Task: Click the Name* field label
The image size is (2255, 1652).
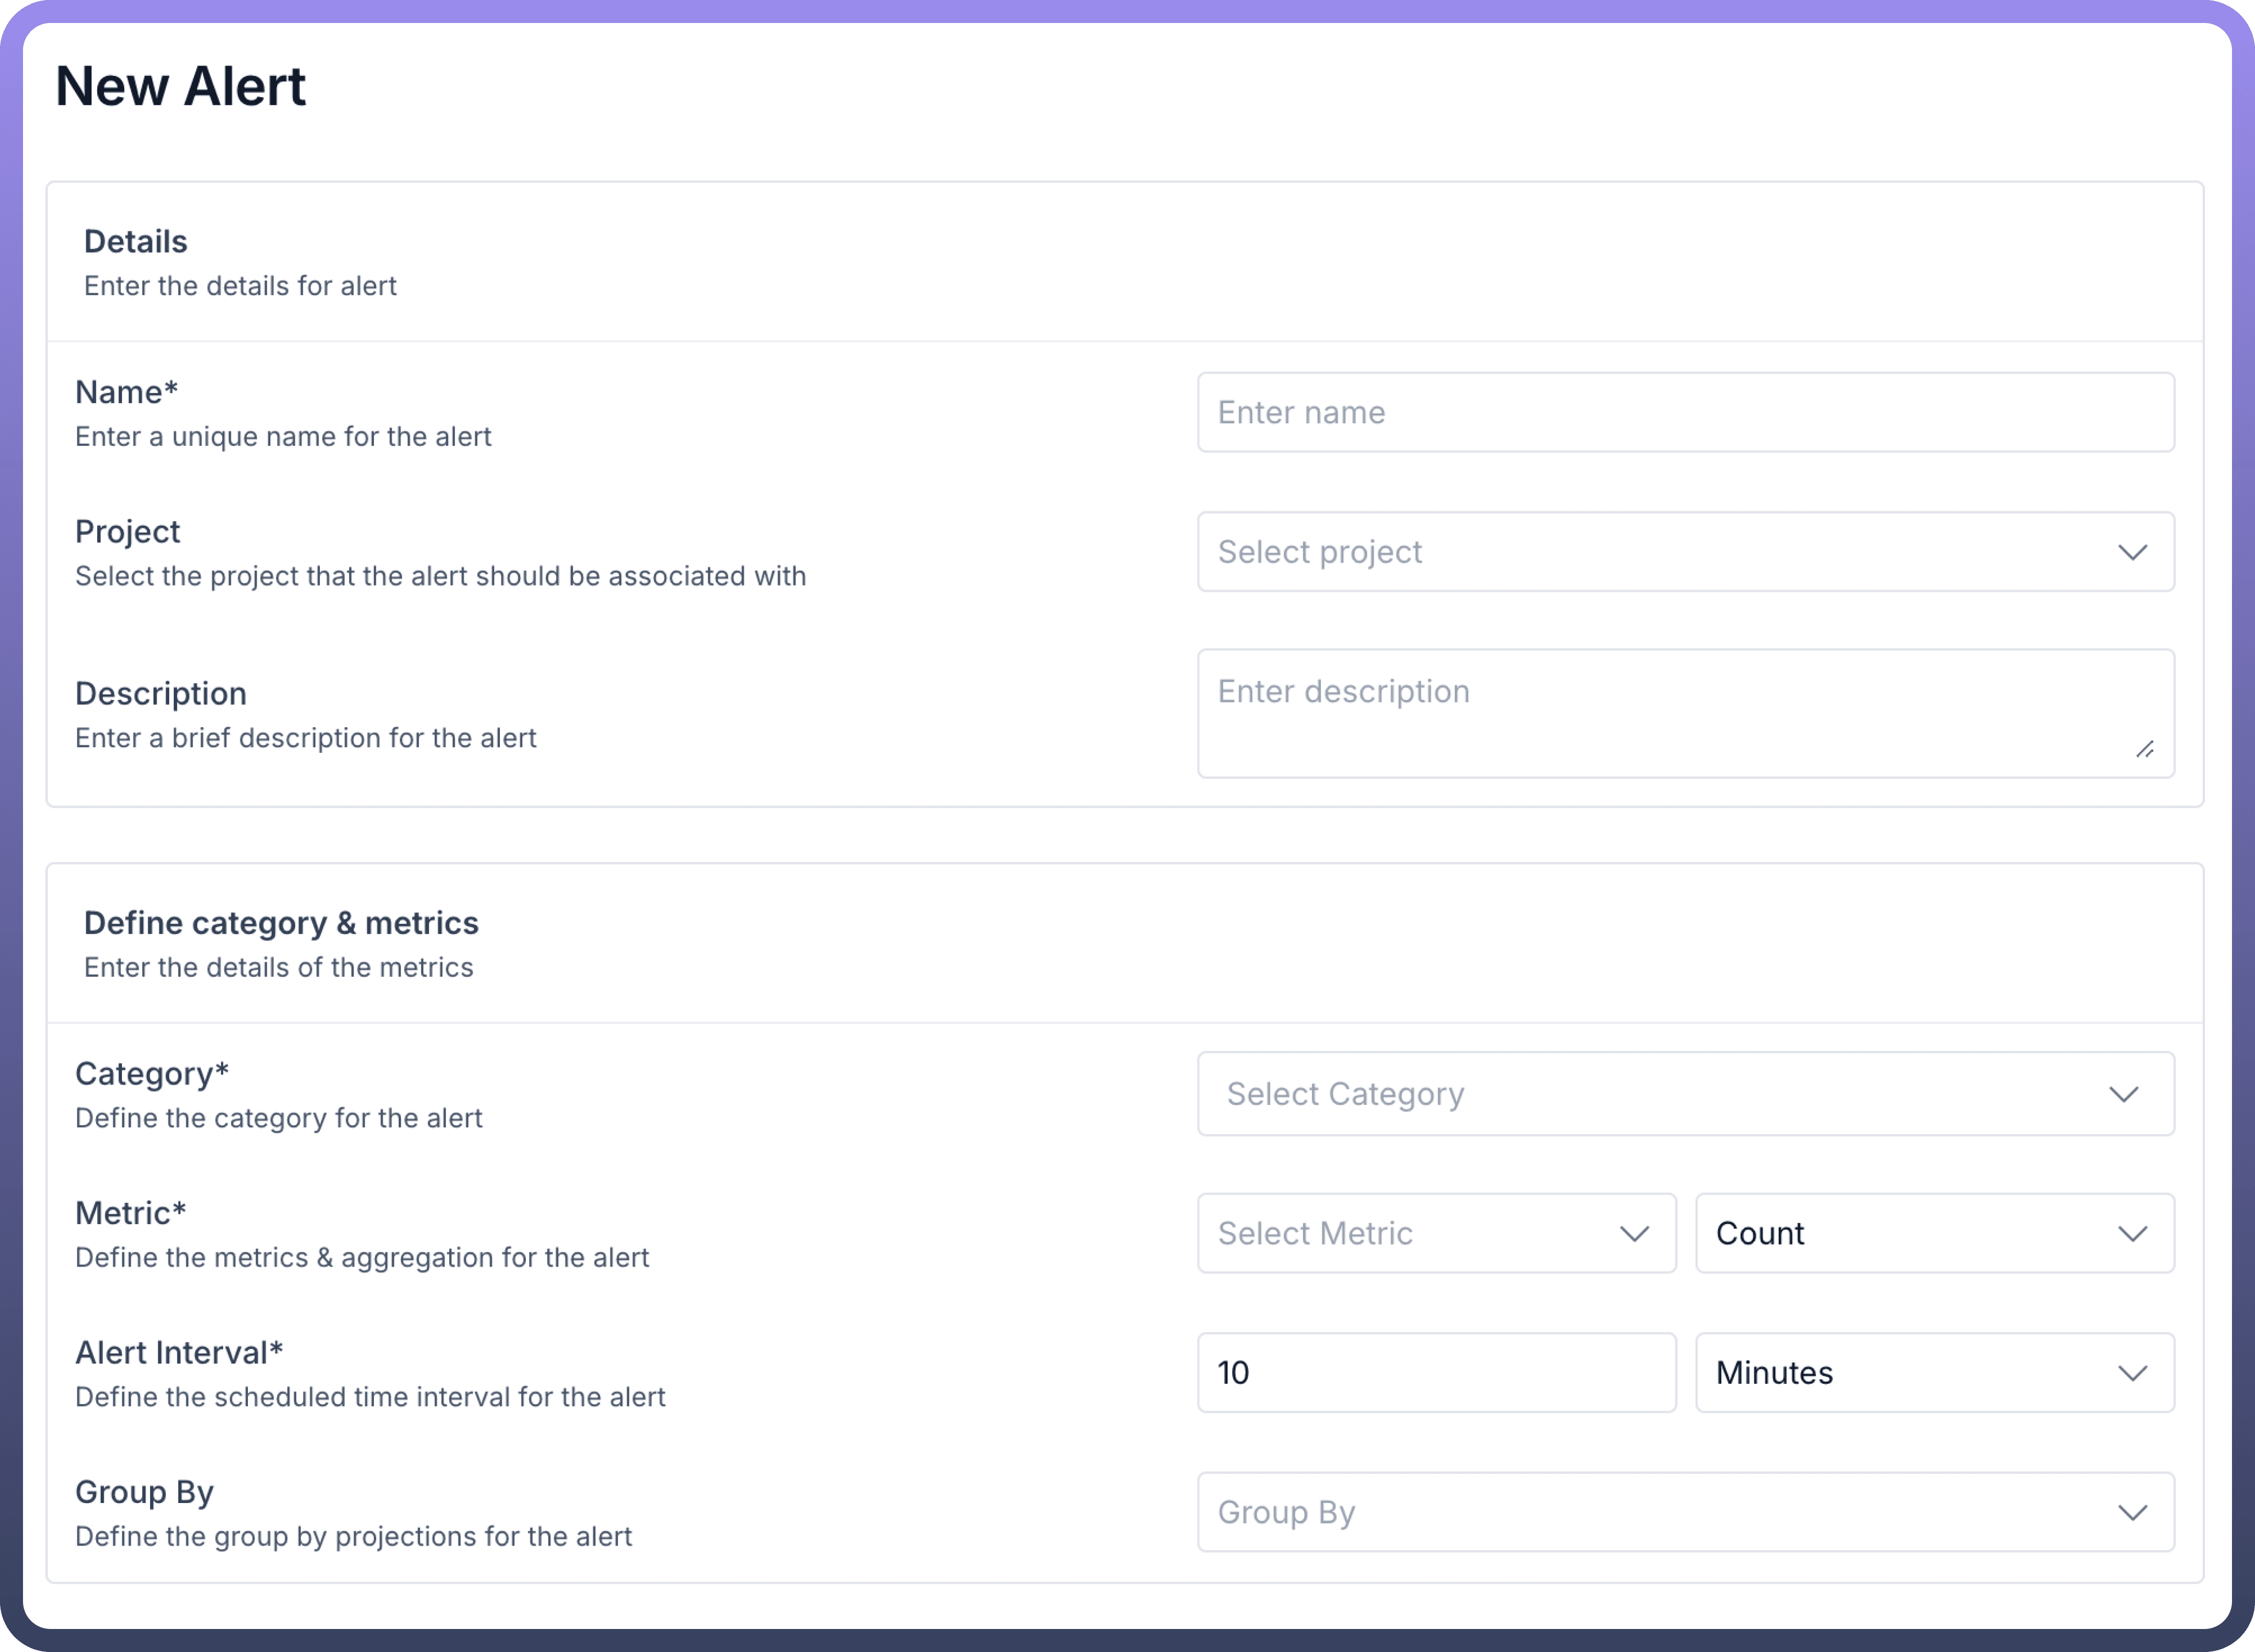Action: click(x=126, y=392)
